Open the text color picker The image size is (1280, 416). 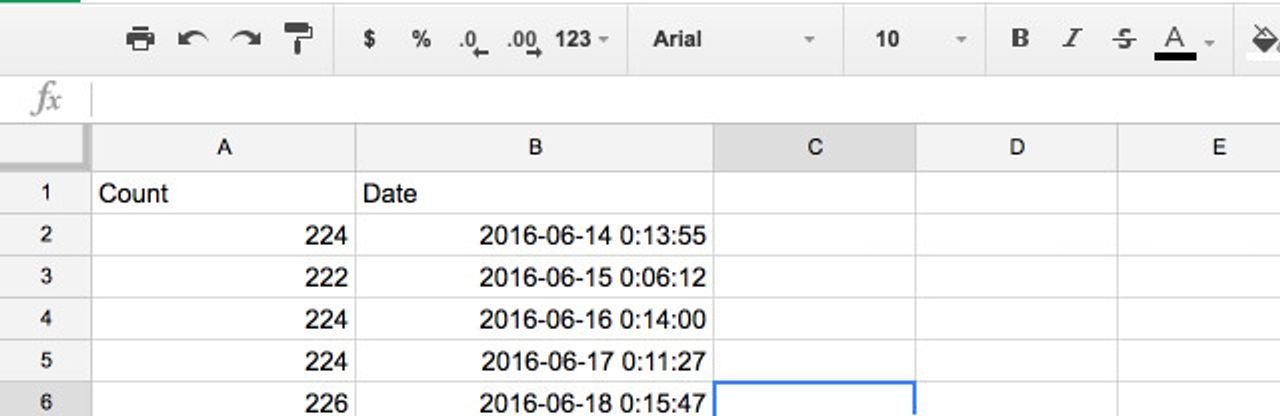1176,40
